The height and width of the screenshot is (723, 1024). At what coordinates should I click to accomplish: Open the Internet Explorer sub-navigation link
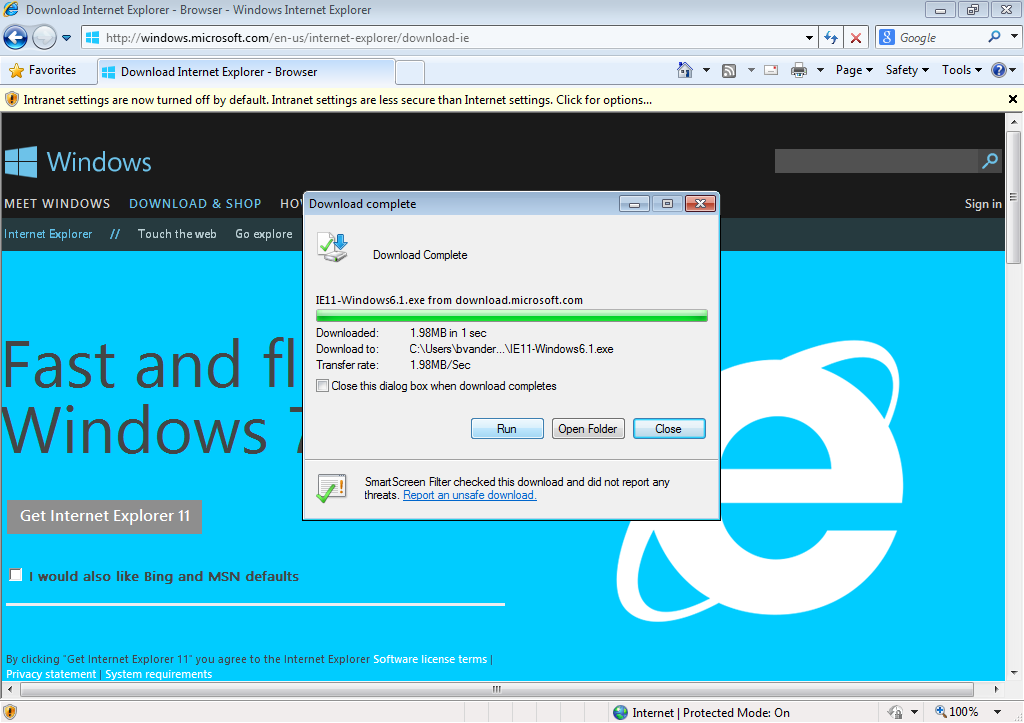(x=48, y=234)
